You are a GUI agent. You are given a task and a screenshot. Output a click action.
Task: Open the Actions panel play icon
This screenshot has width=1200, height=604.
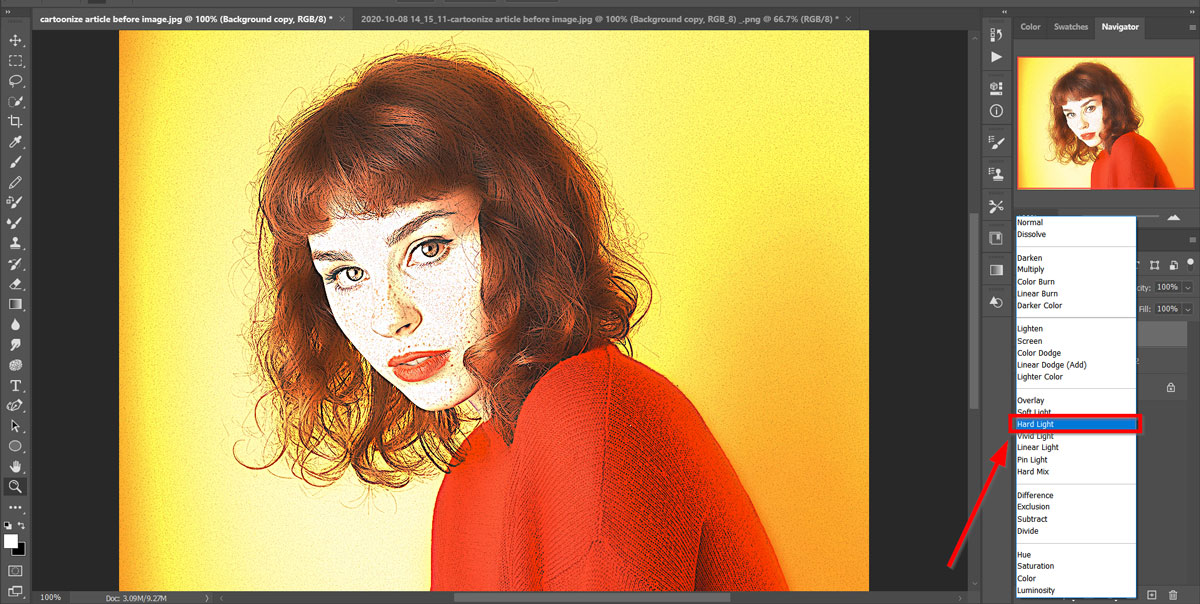tap(996, 57)
